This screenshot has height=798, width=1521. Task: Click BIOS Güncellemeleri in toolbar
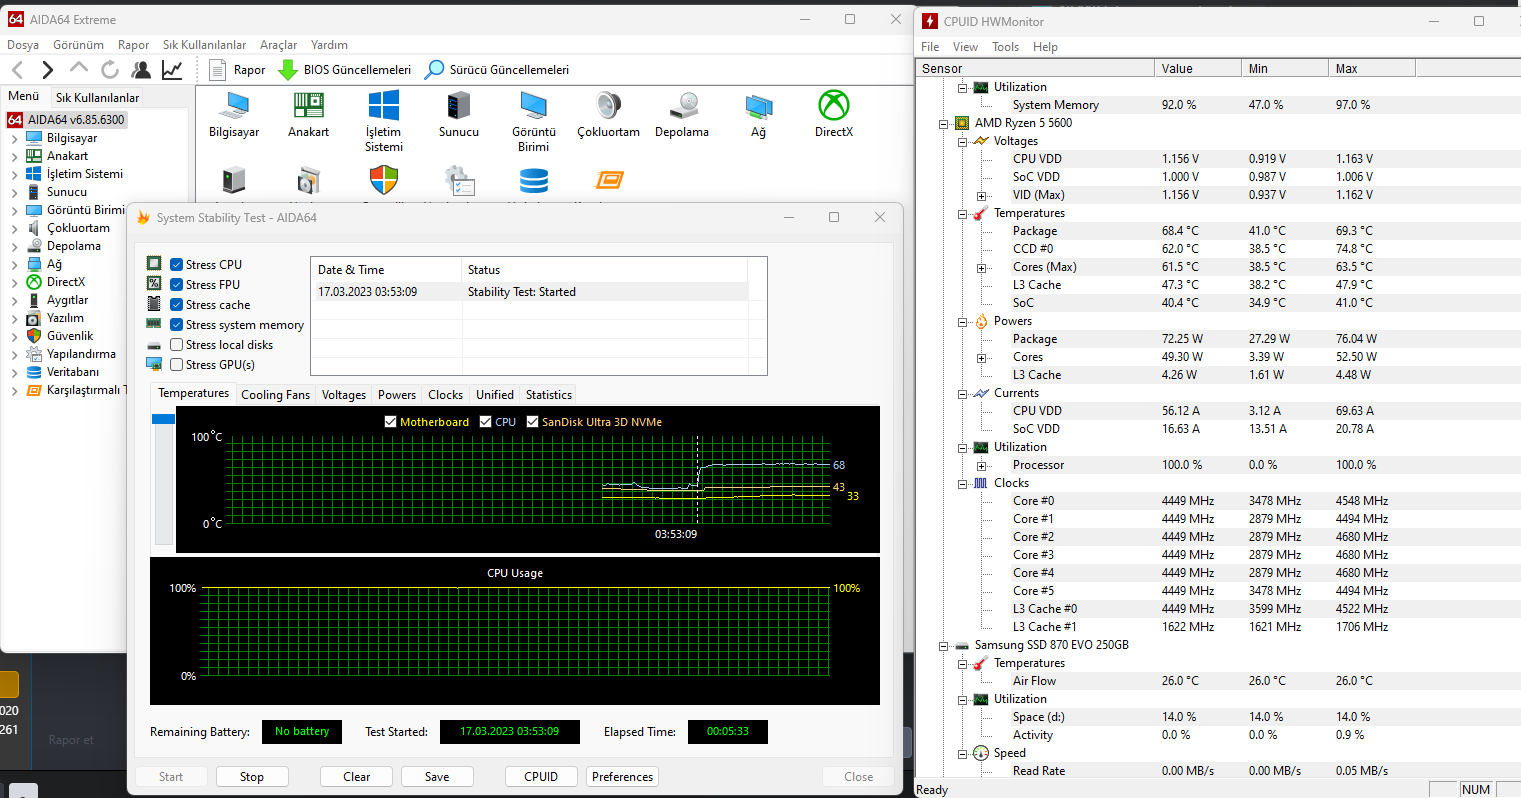tap(345, 70)
